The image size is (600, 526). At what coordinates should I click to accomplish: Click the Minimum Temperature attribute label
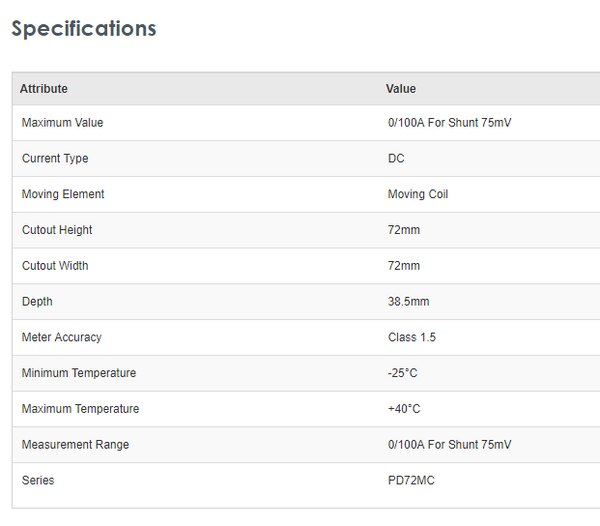coord(79,373)
